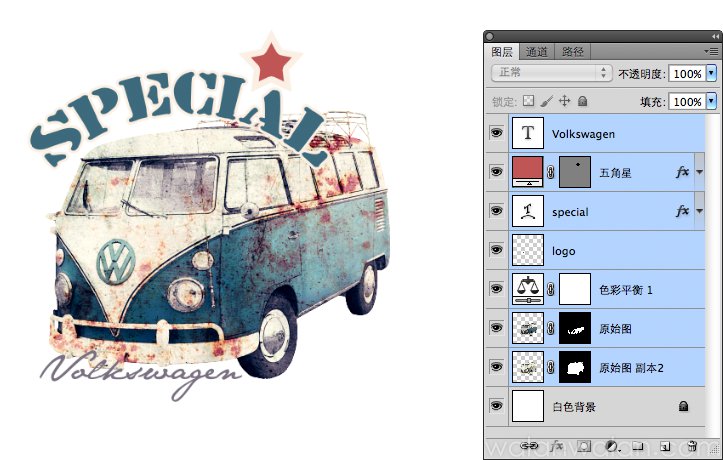
Task: Toggle visibility of the logo layer
Action: (496, 250)
